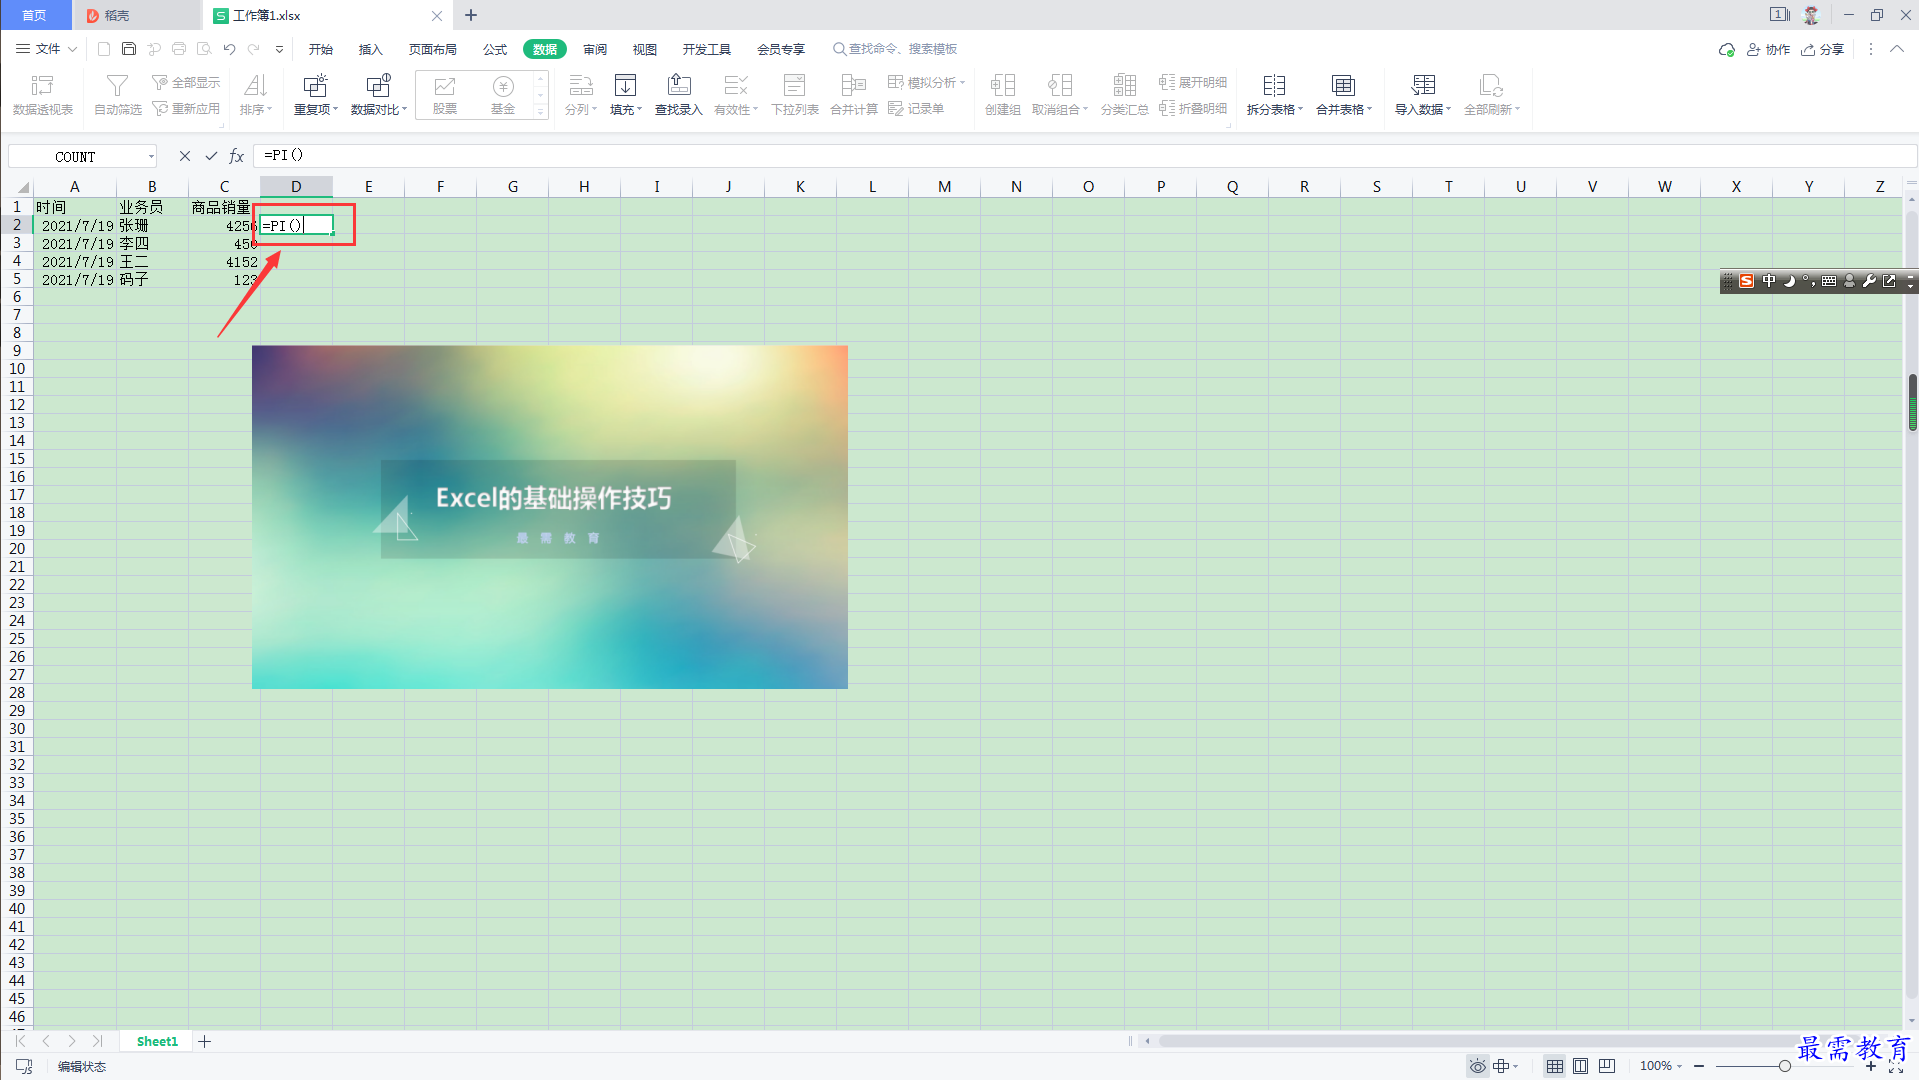Open the 文件 menu dropdown

46,49
